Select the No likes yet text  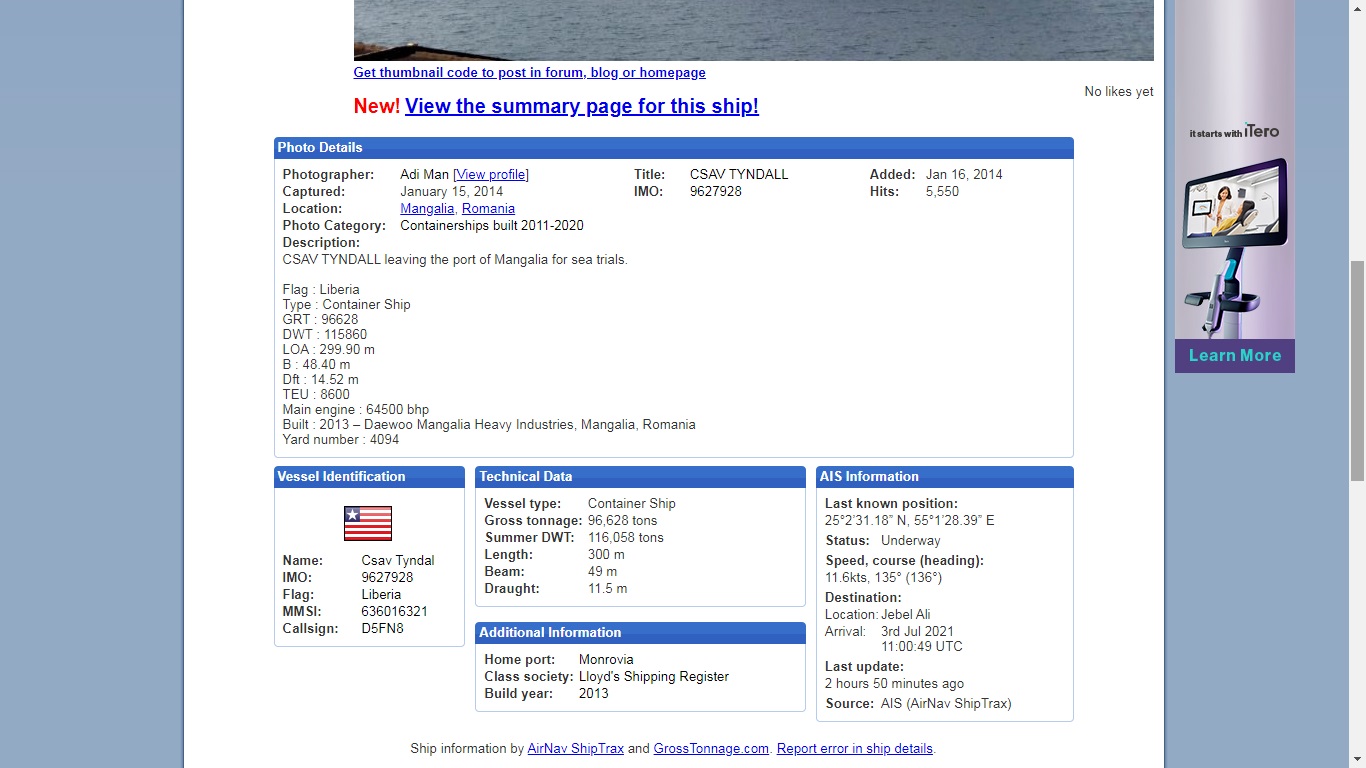(x=1119, y=92)
